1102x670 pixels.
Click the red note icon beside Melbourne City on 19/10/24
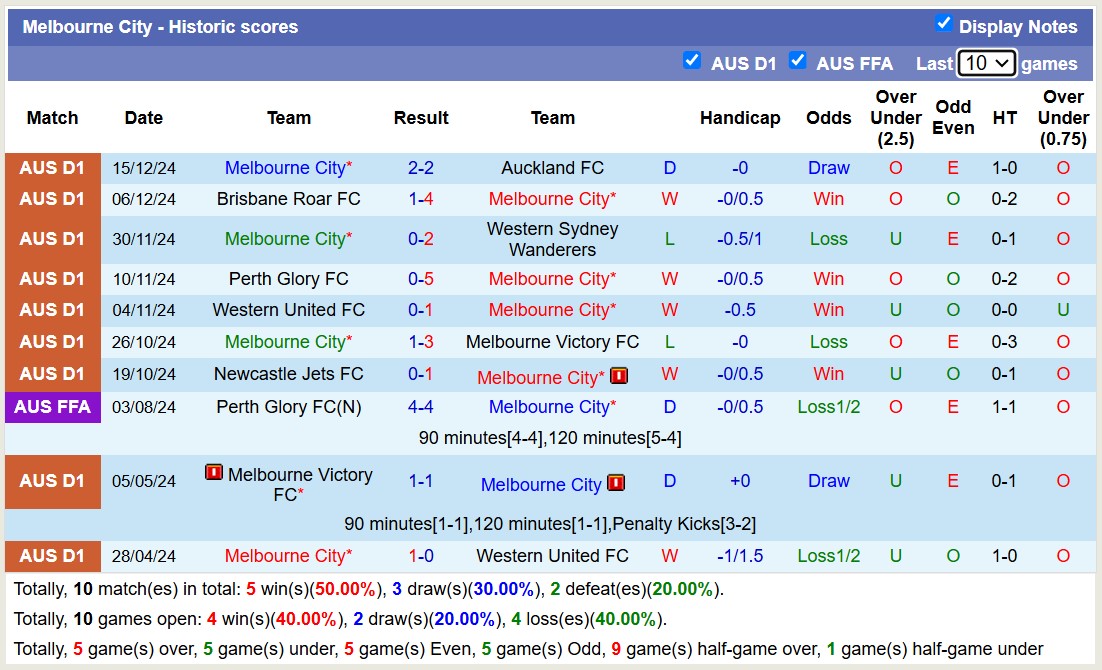(619, 375)
